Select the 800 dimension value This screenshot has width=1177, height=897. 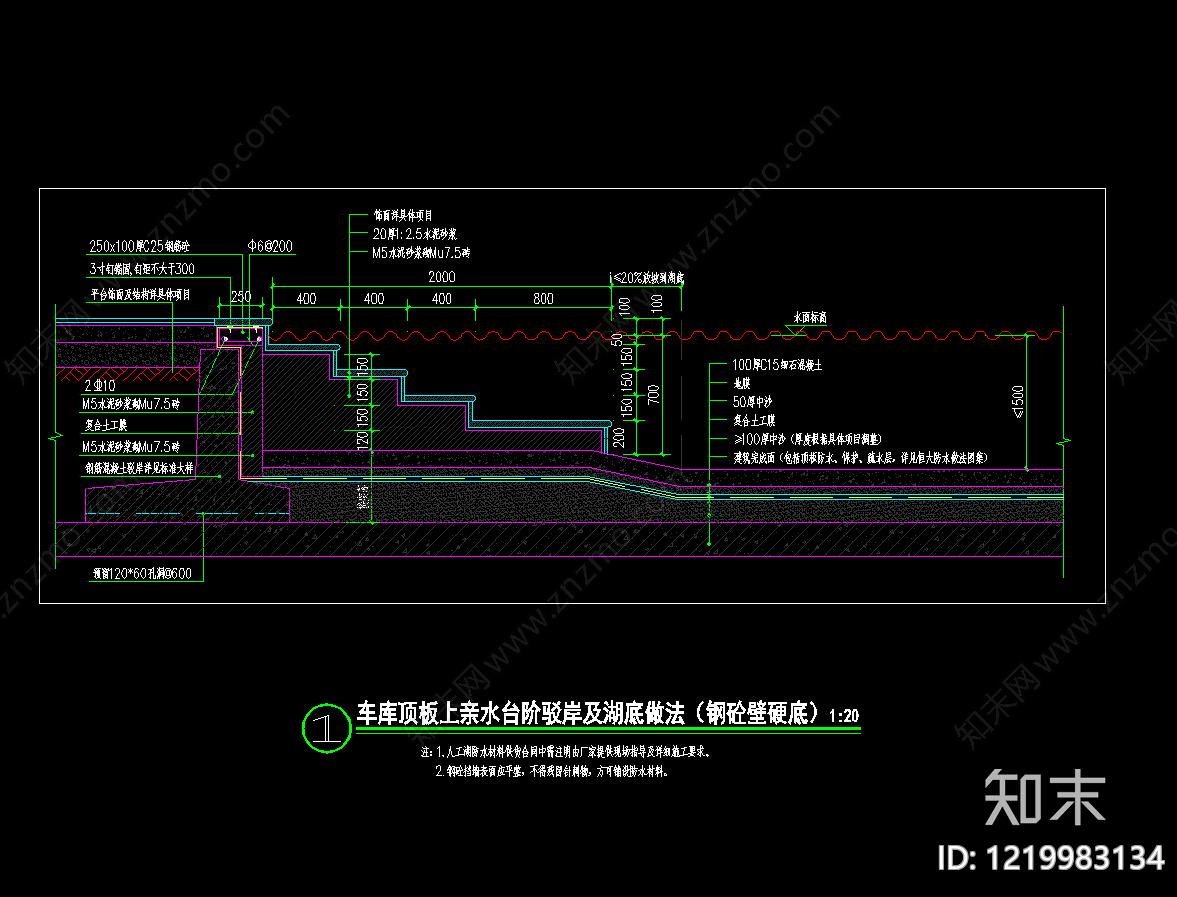543,299
